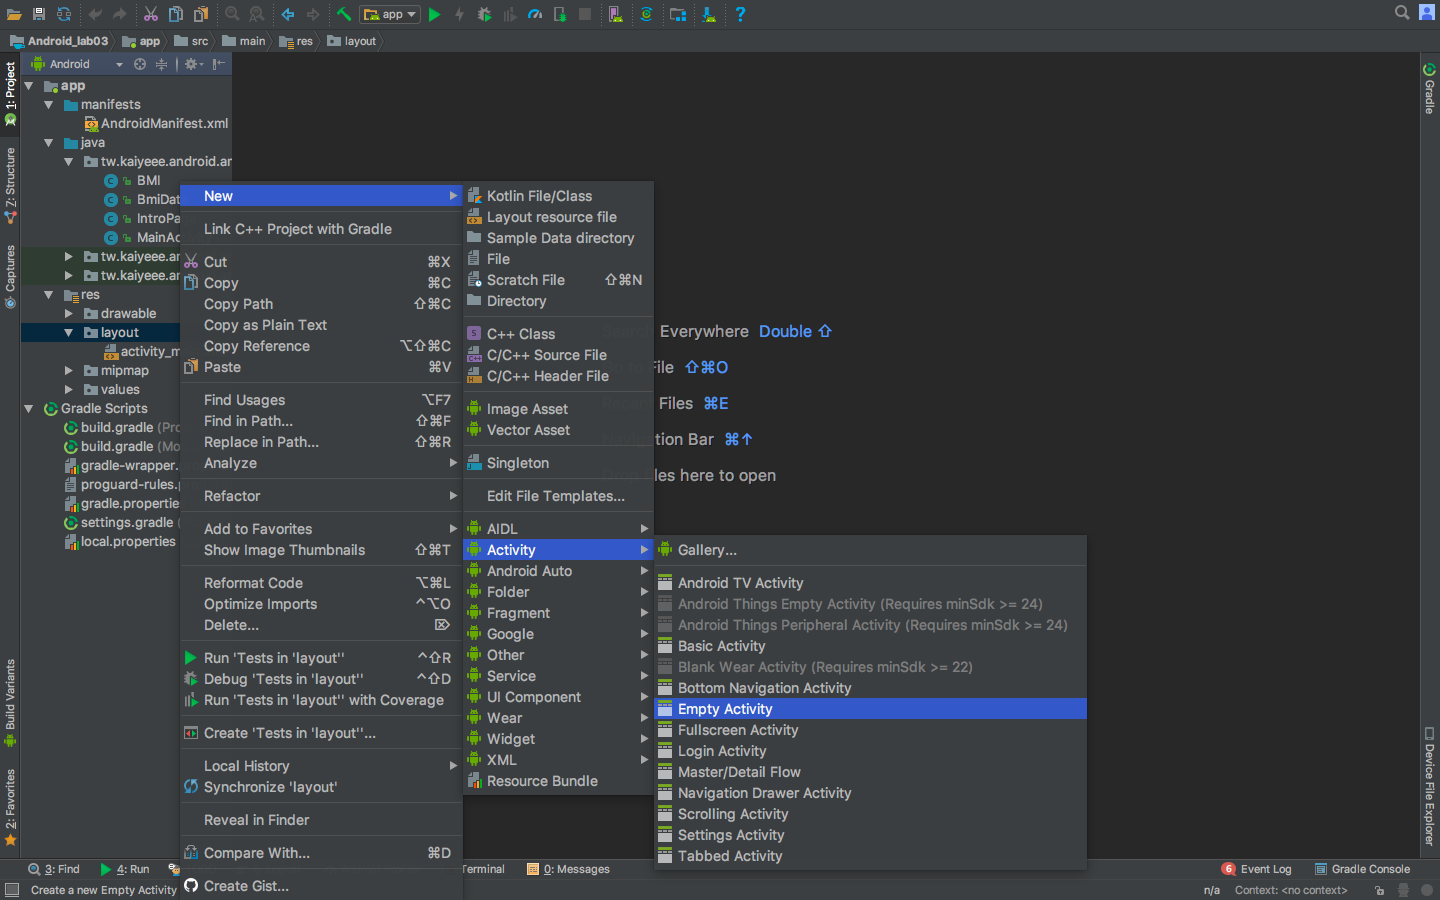Click the res breadcrumb in navigation bar

[x=296, y=41]
